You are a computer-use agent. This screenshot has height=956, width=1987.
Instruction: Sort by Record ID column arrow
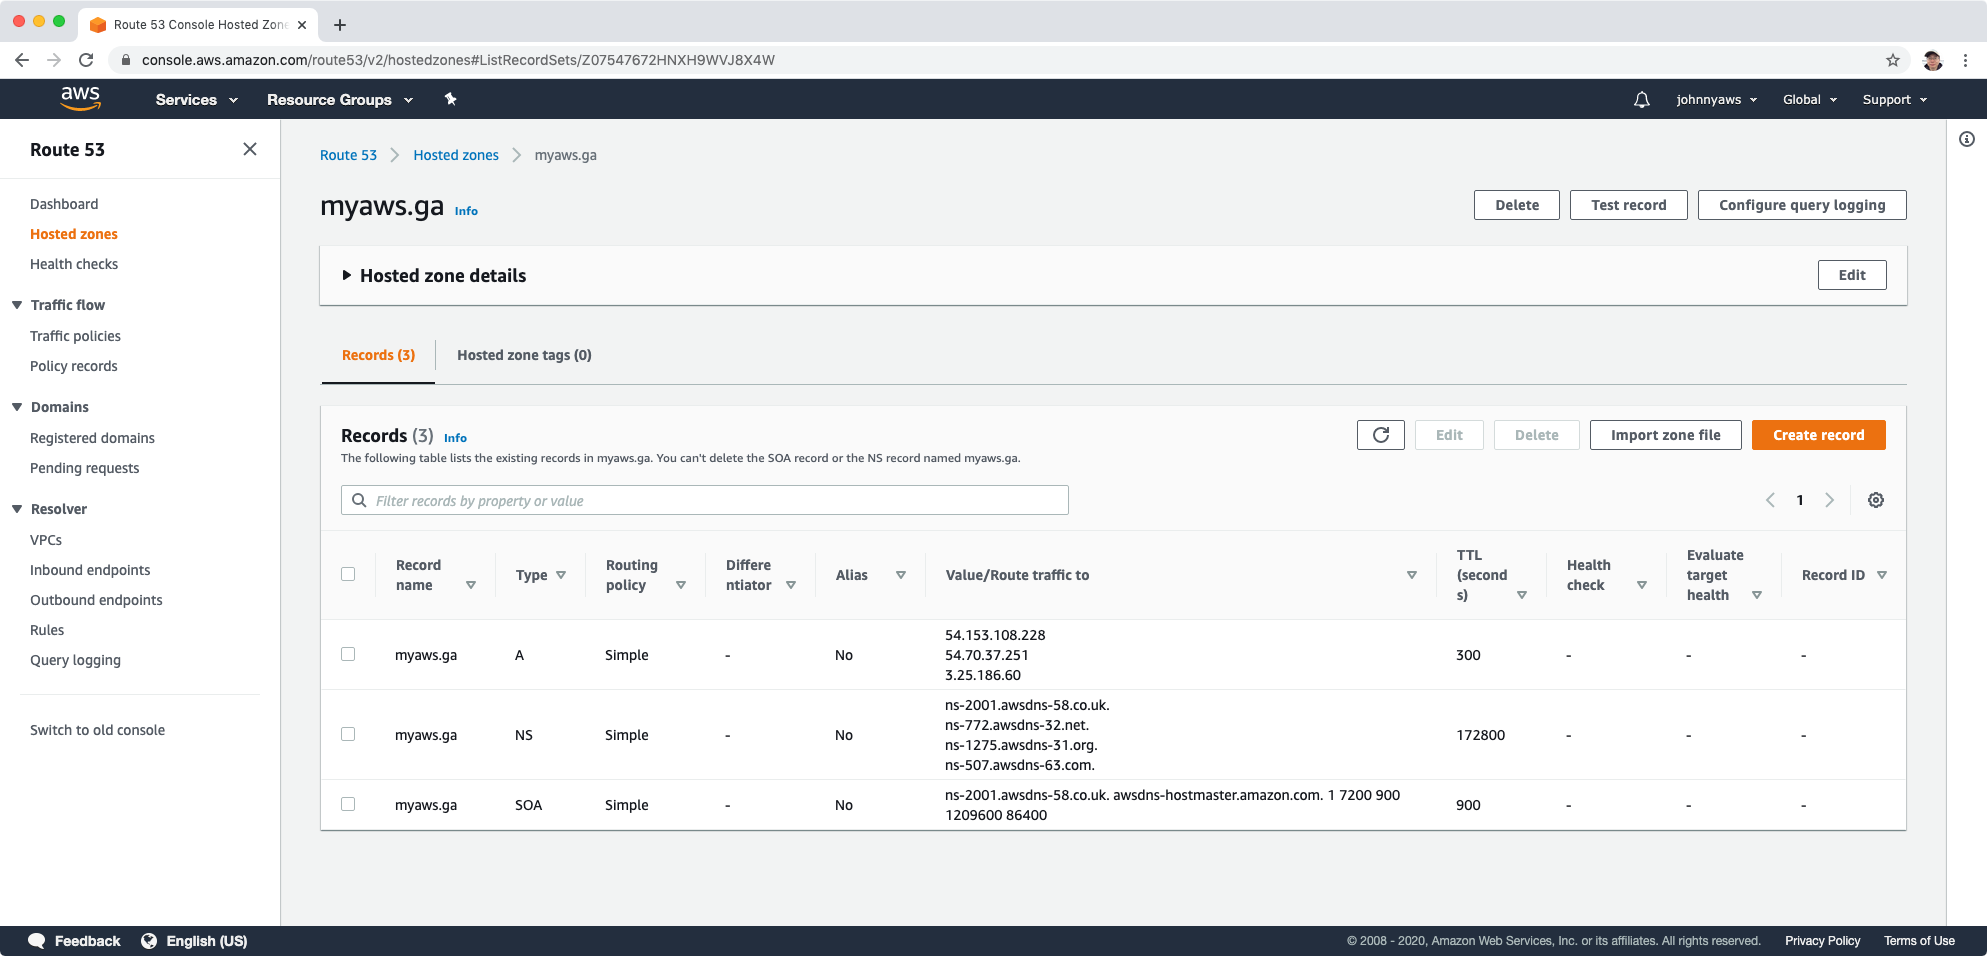(x=1882, y=575)
